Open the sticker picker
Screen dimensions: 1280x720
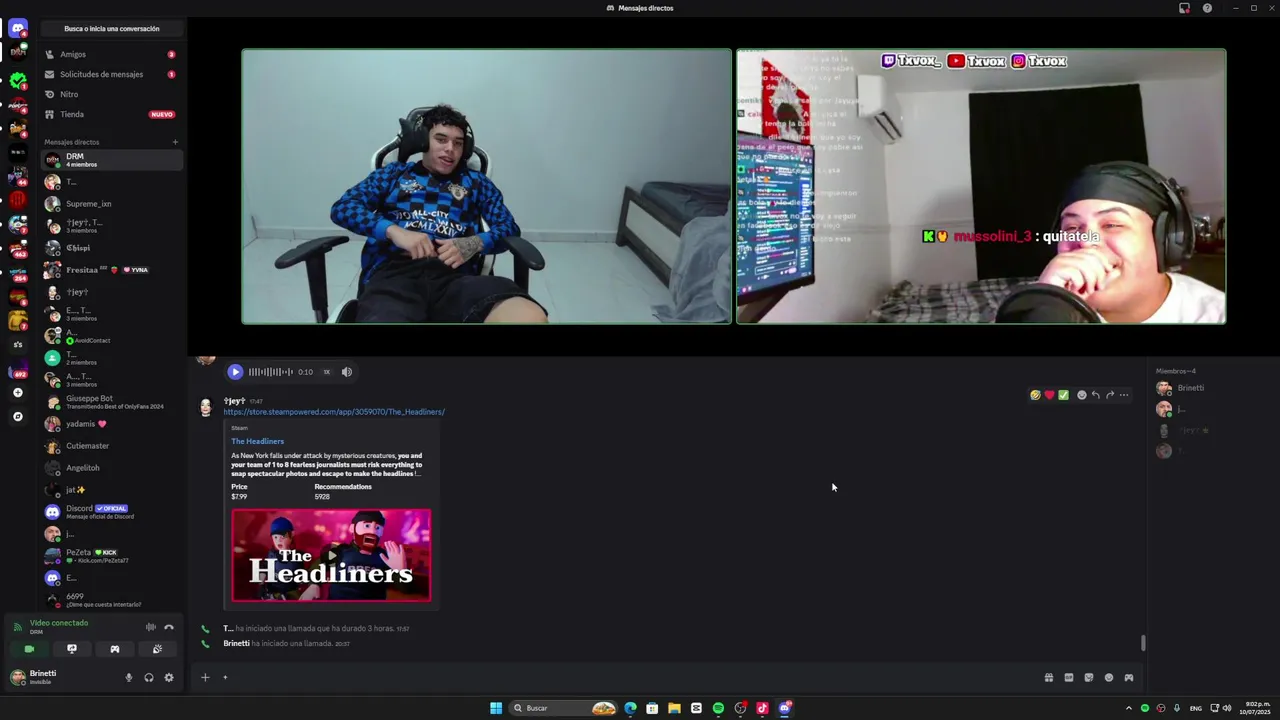click(x=1088, y=677)
